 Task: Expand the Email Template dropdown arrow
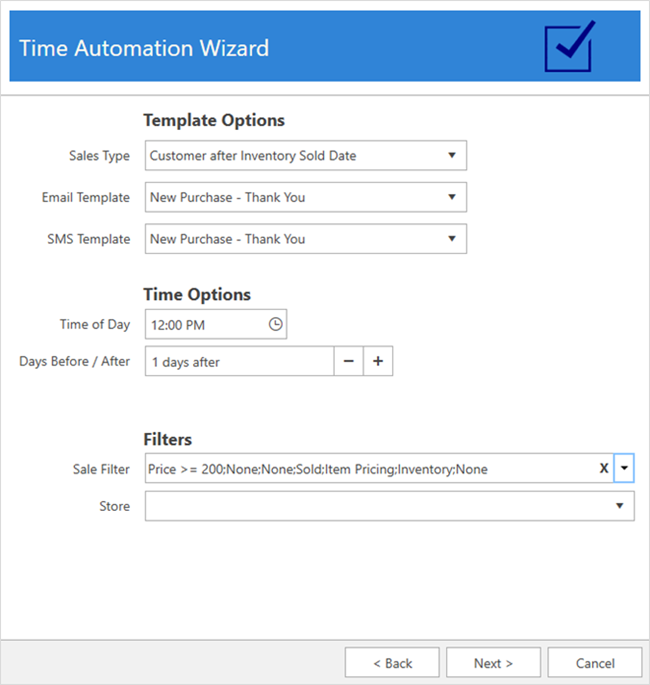[x=451, y=197]
